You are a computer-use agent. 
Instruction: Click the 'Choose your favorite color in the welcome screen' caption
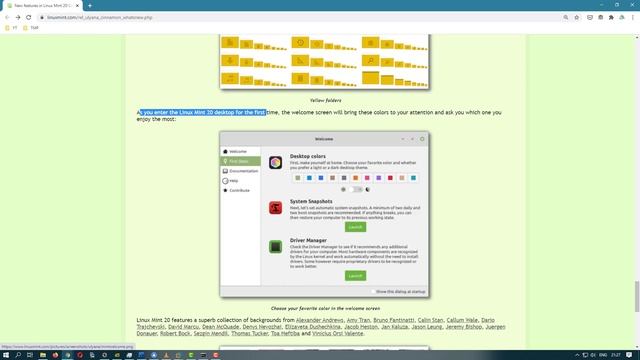pos(325,309)
